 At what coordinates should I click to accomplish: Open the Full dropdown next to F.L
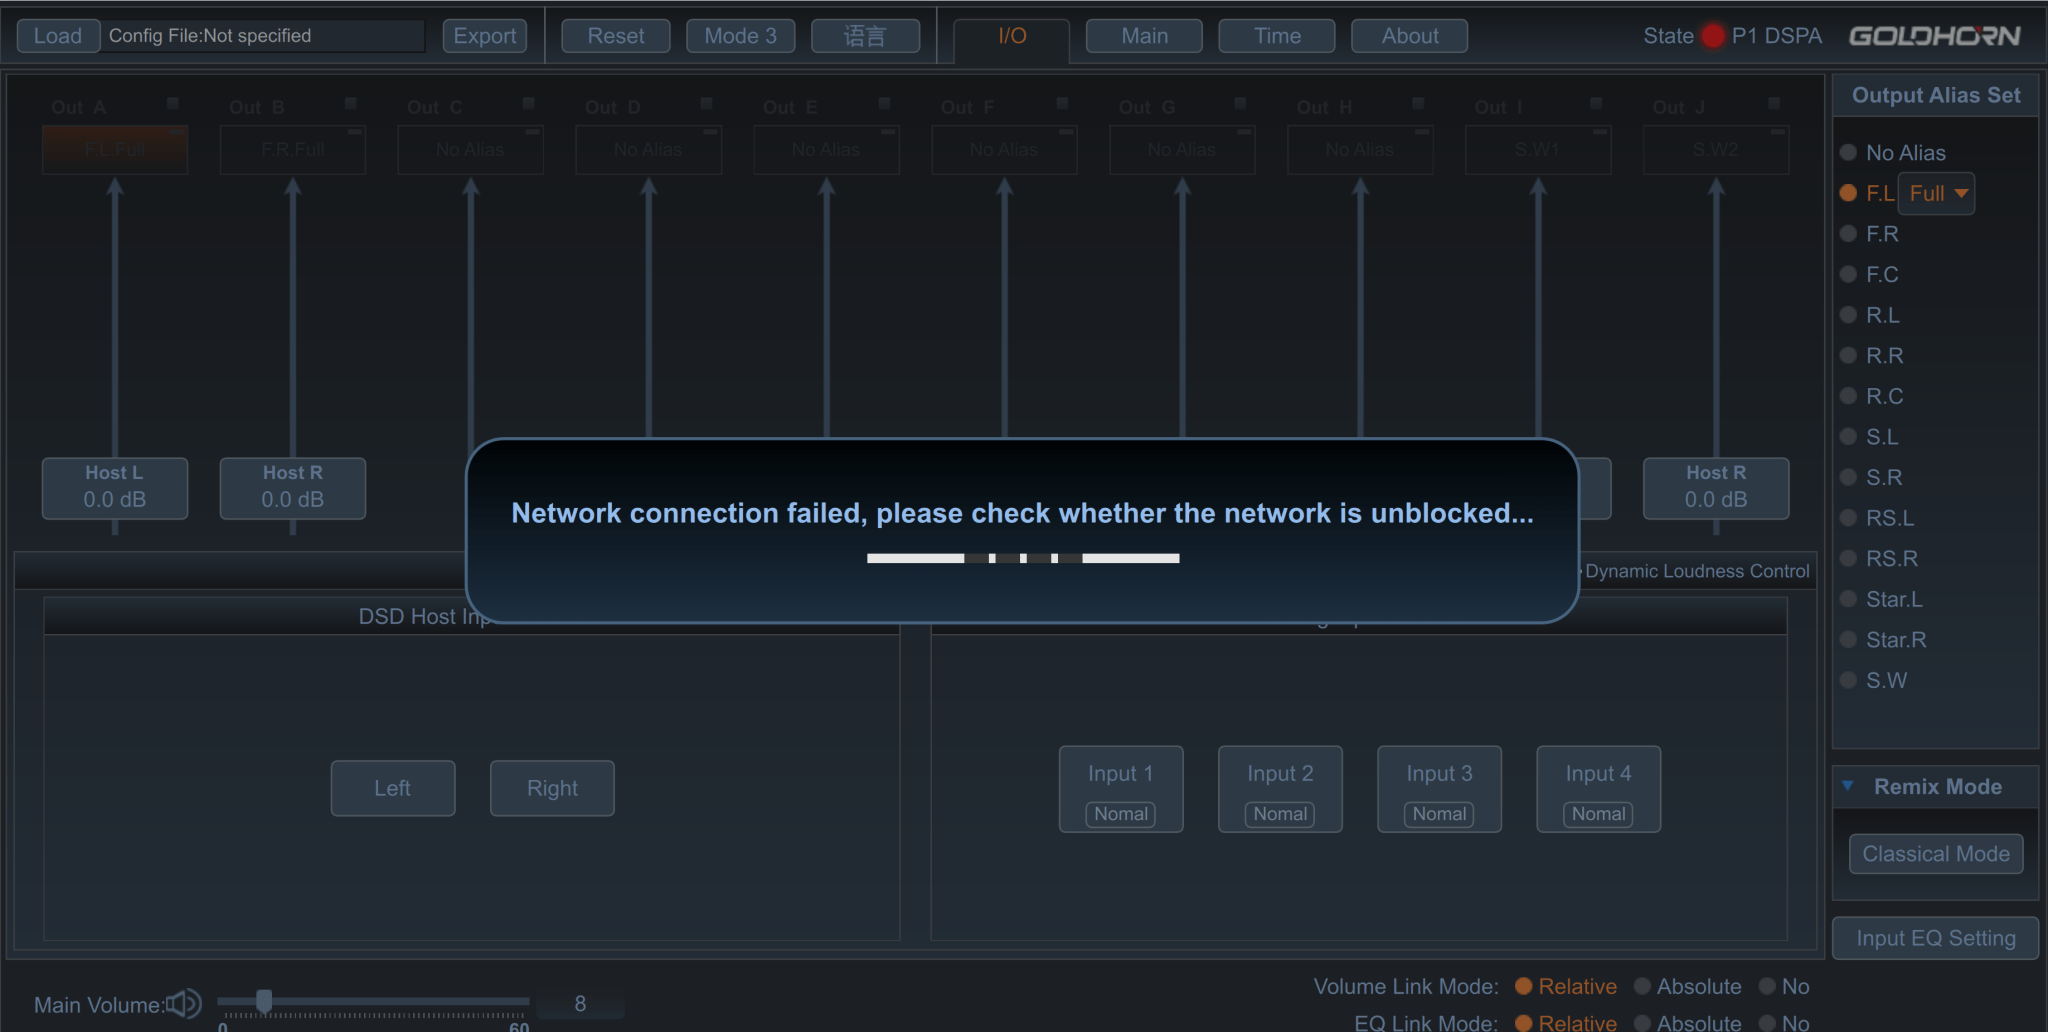pyautogui.click(x=1937, y=193)
